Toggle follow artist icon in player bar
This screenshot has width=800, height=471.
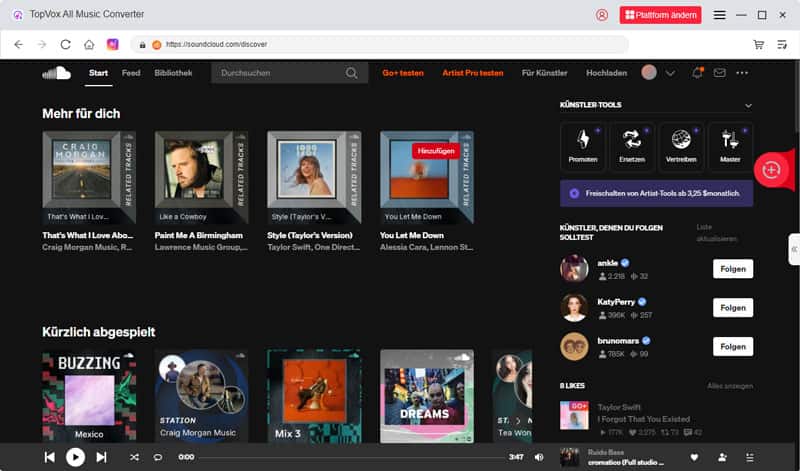(722, 457)
